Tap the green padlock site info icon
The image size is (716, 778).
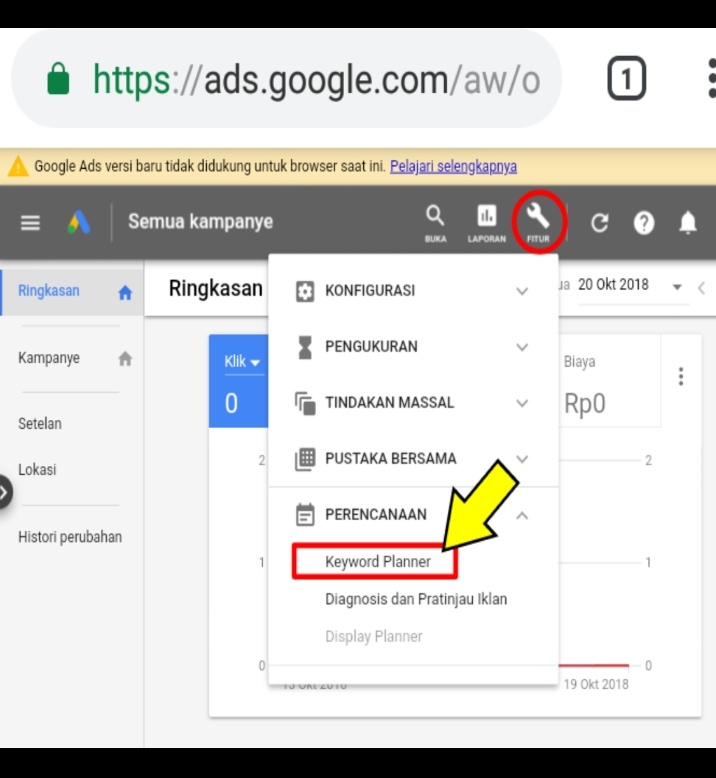coord(58,78)
